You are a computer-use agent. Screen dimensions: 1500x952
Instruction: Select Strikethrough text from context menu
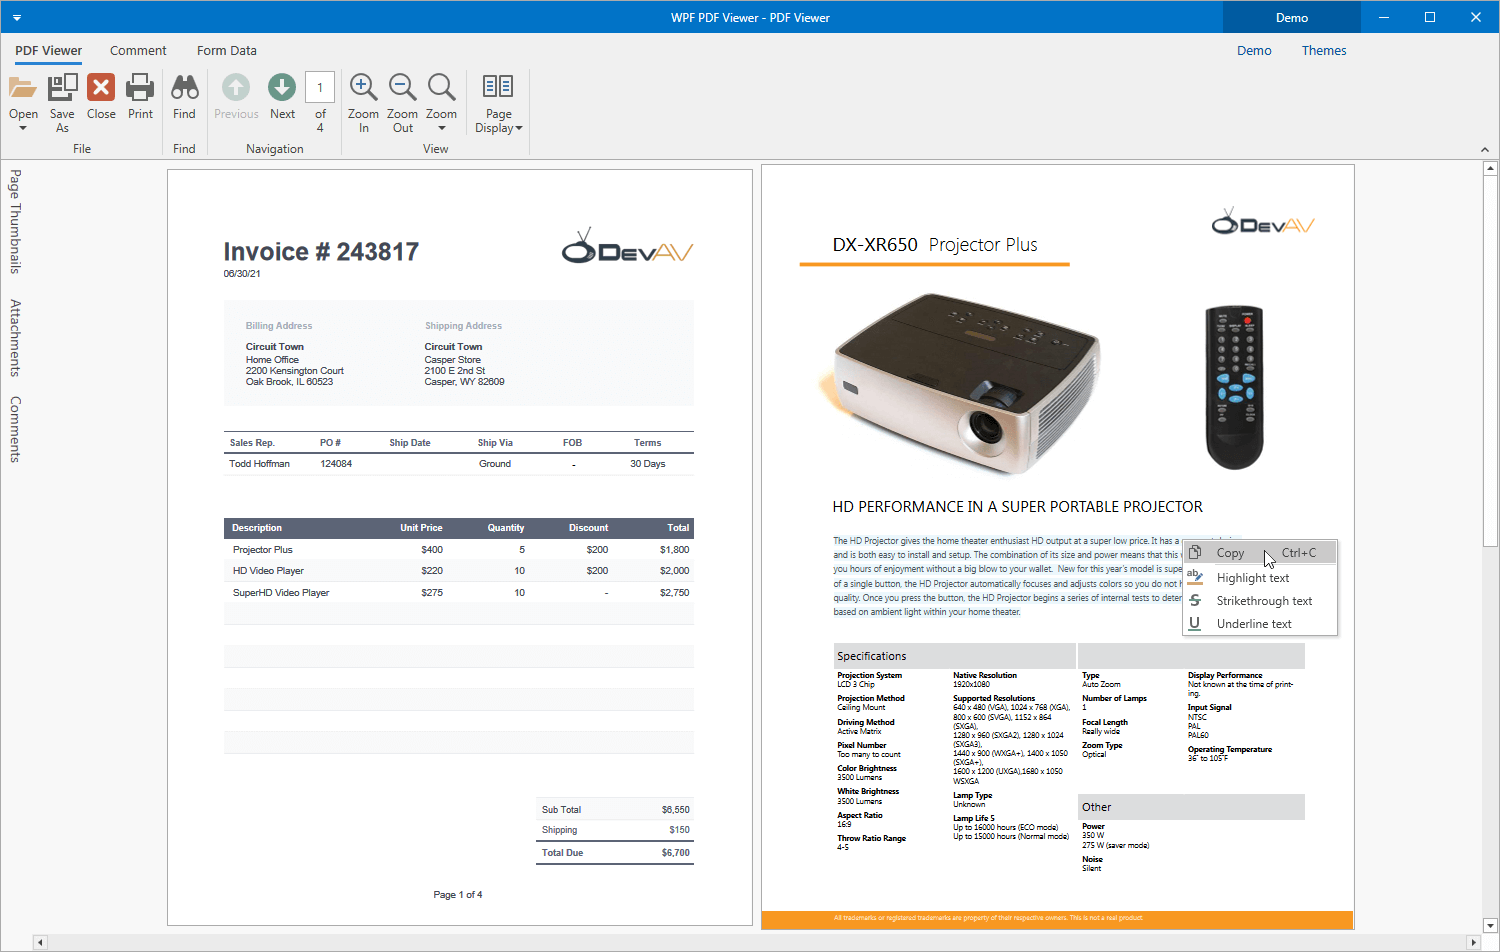(x=1264, y=601)
